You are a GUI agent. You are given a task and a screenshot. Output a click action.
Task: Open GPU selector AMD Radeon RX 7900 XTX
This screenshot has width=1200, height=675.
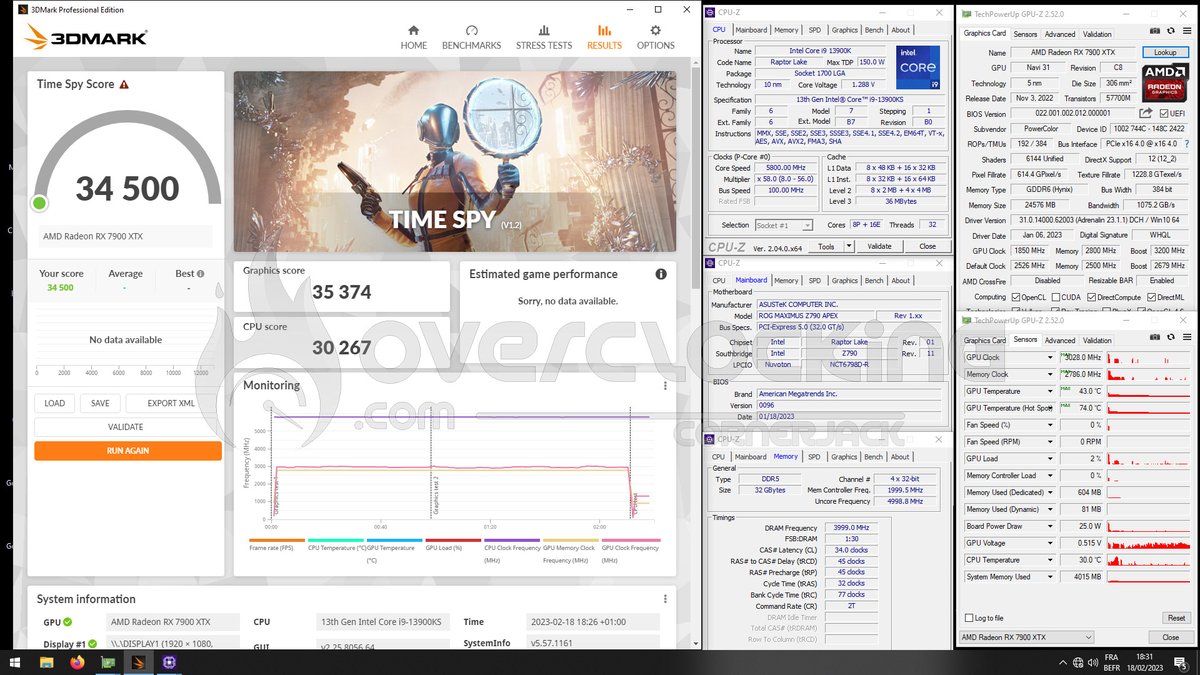[1027, 637]
